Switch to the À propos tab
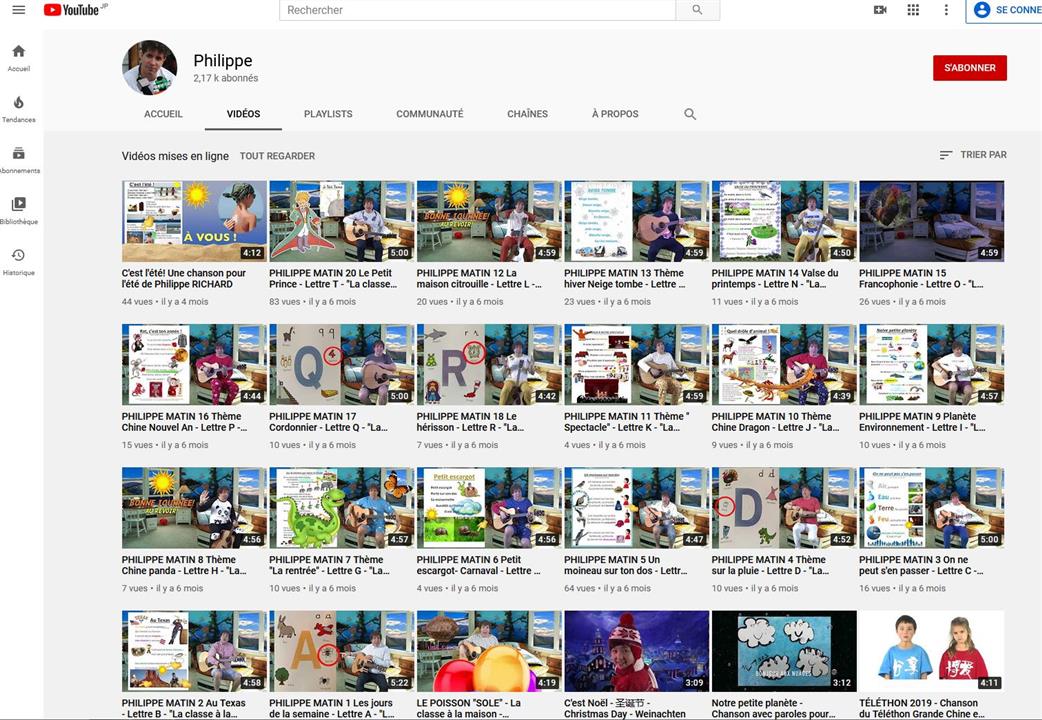This screenshot has height=720, width=1042. point(615,114)
